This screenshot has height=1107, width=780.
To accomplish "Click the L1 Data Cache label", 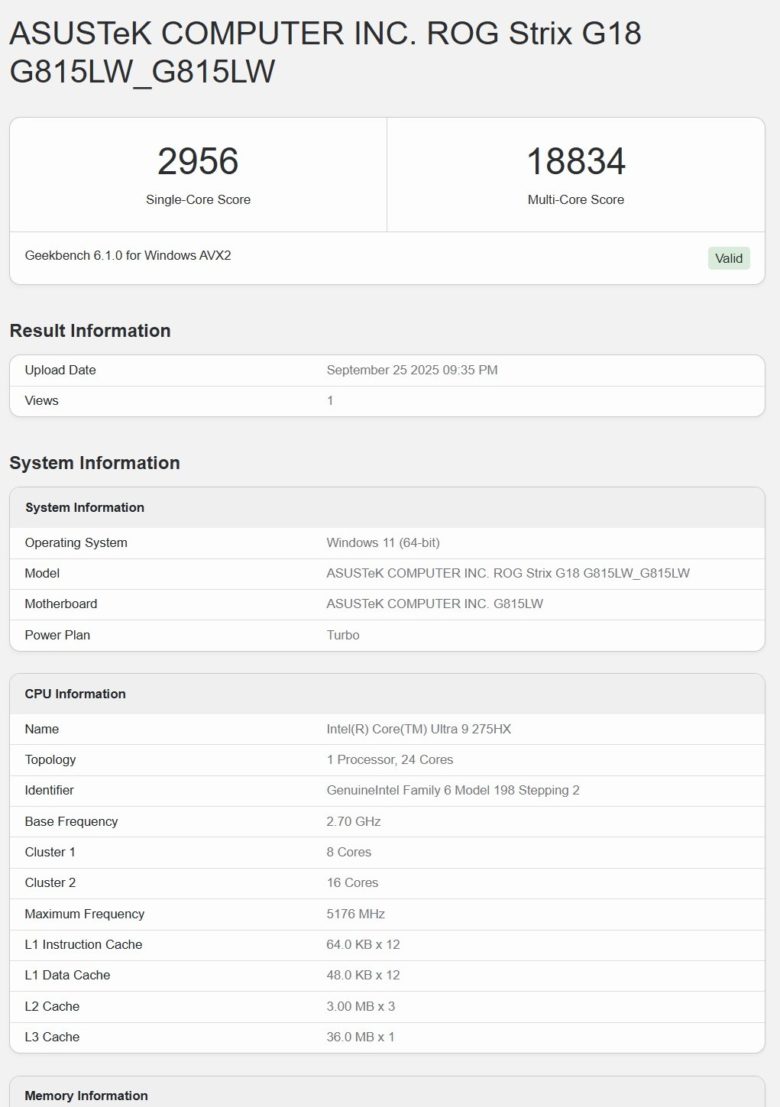I will tap(68, 975).
